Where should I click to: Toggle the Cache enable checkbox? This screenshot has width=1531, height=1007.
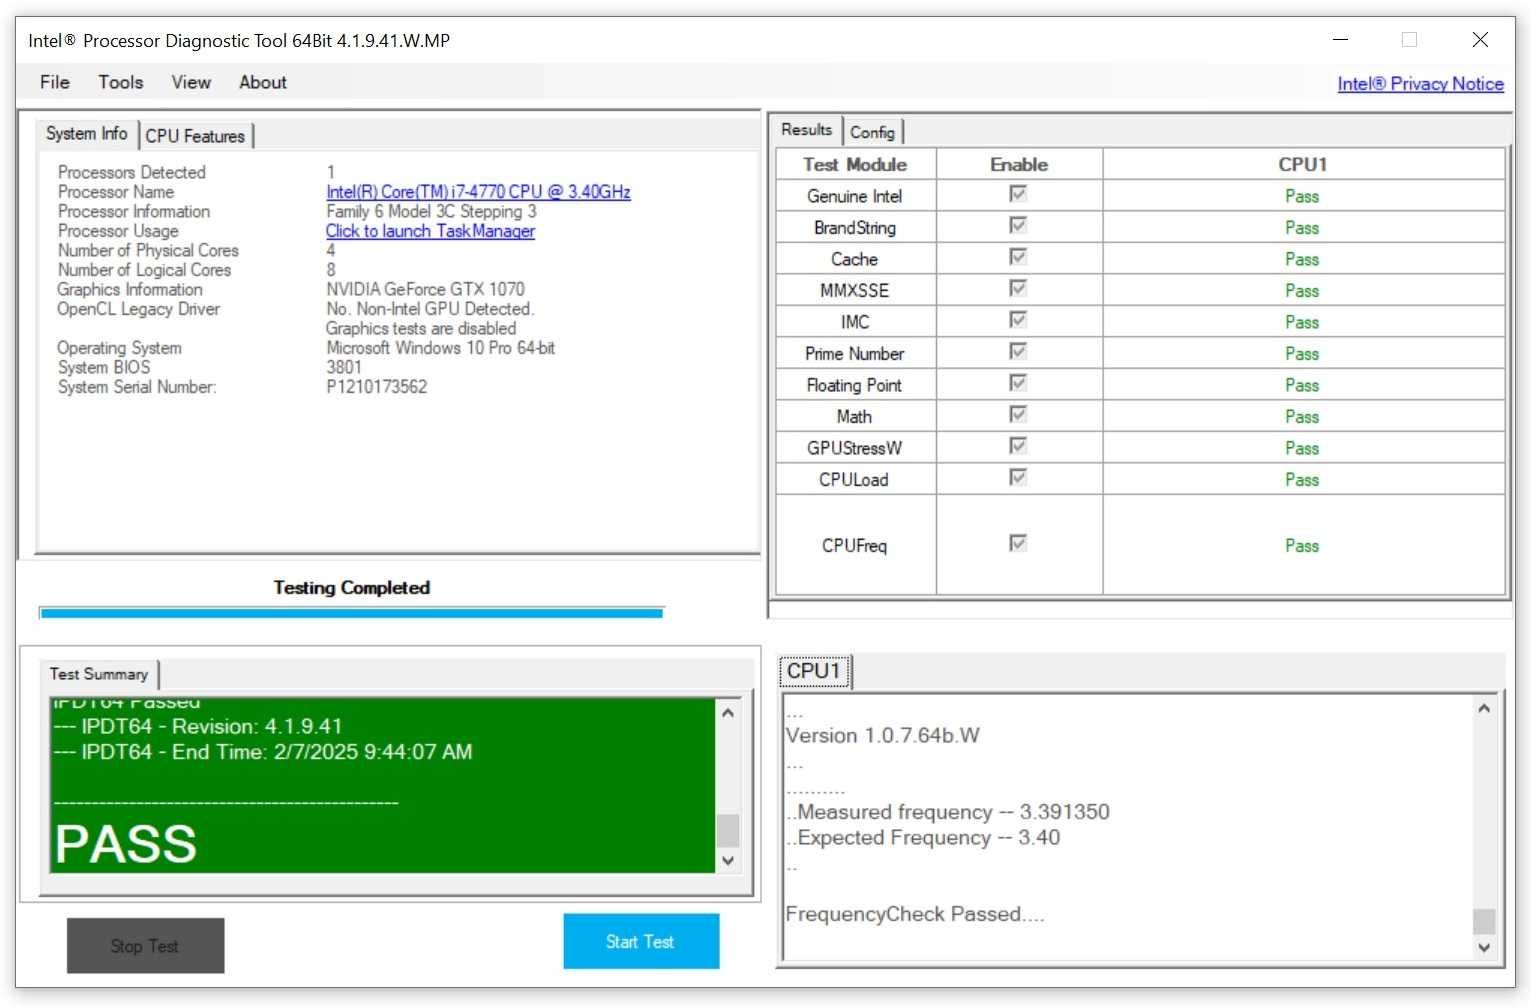coord(1018,257)
